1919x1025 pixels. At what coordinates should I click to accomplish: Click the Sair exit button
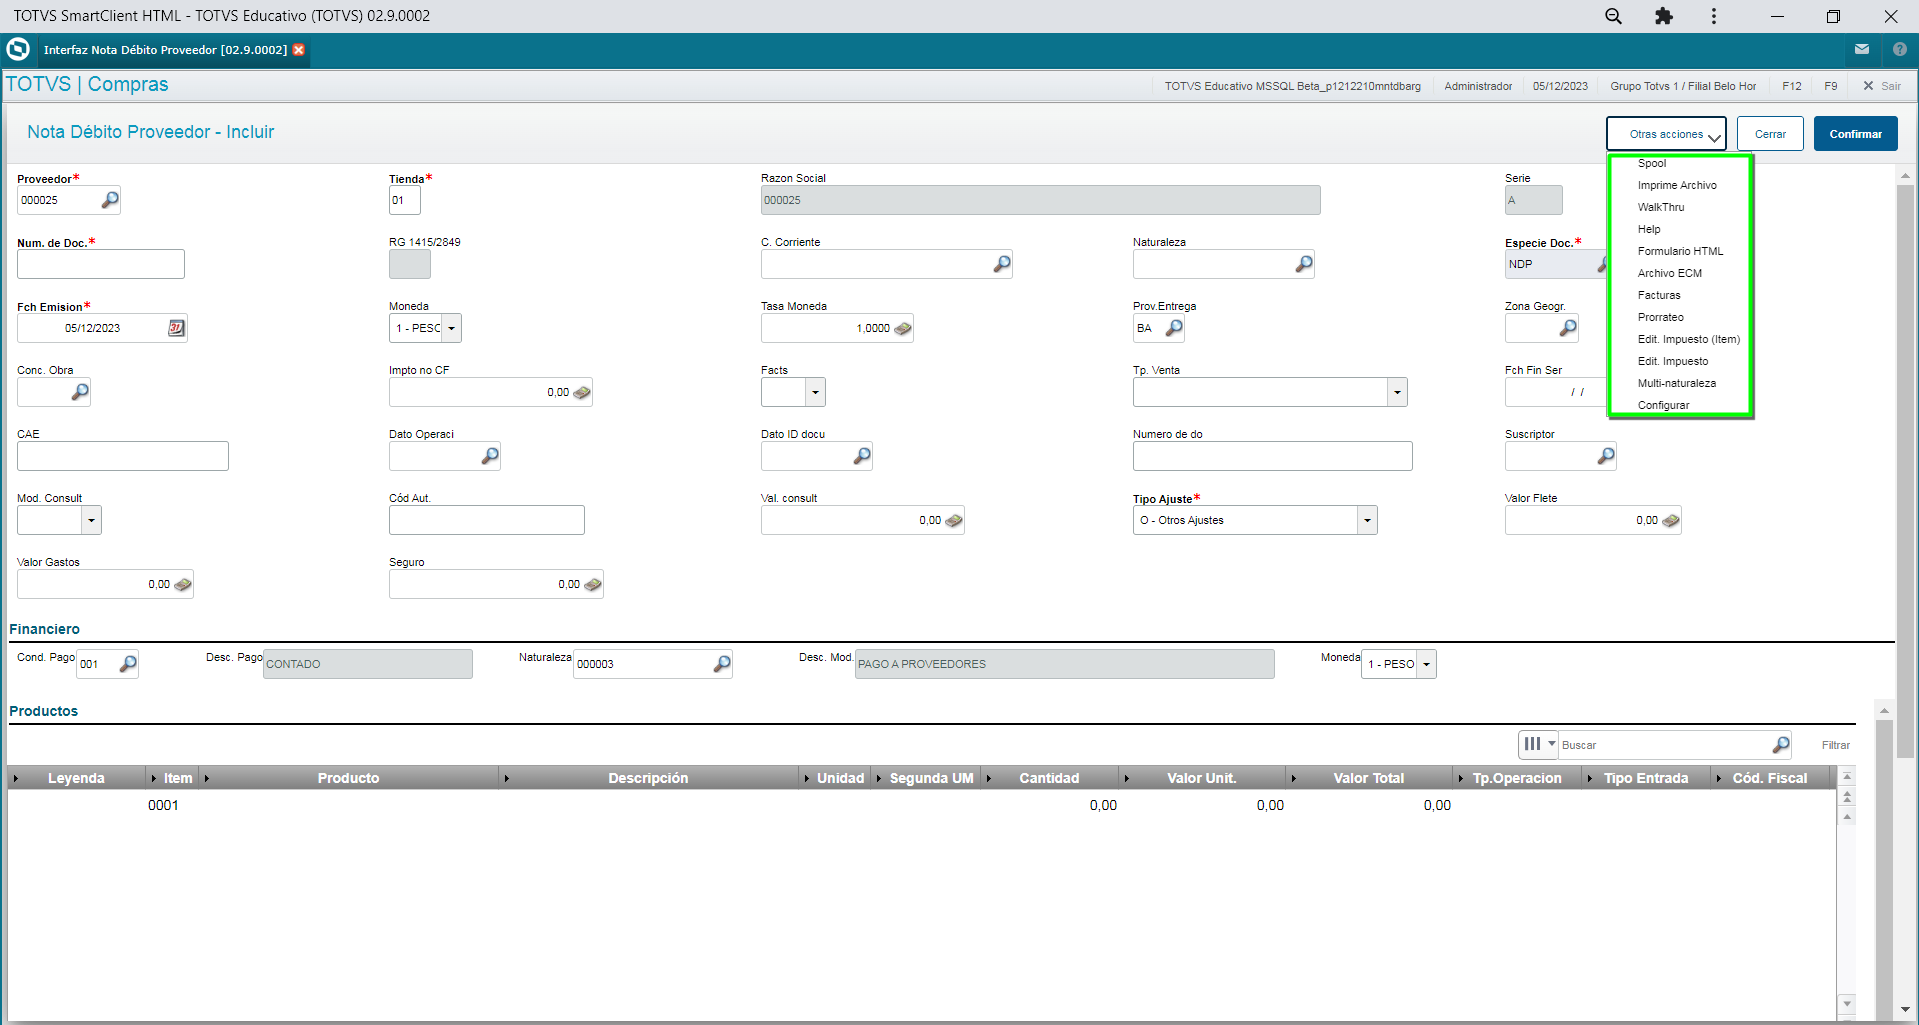tap(1881, 86)
